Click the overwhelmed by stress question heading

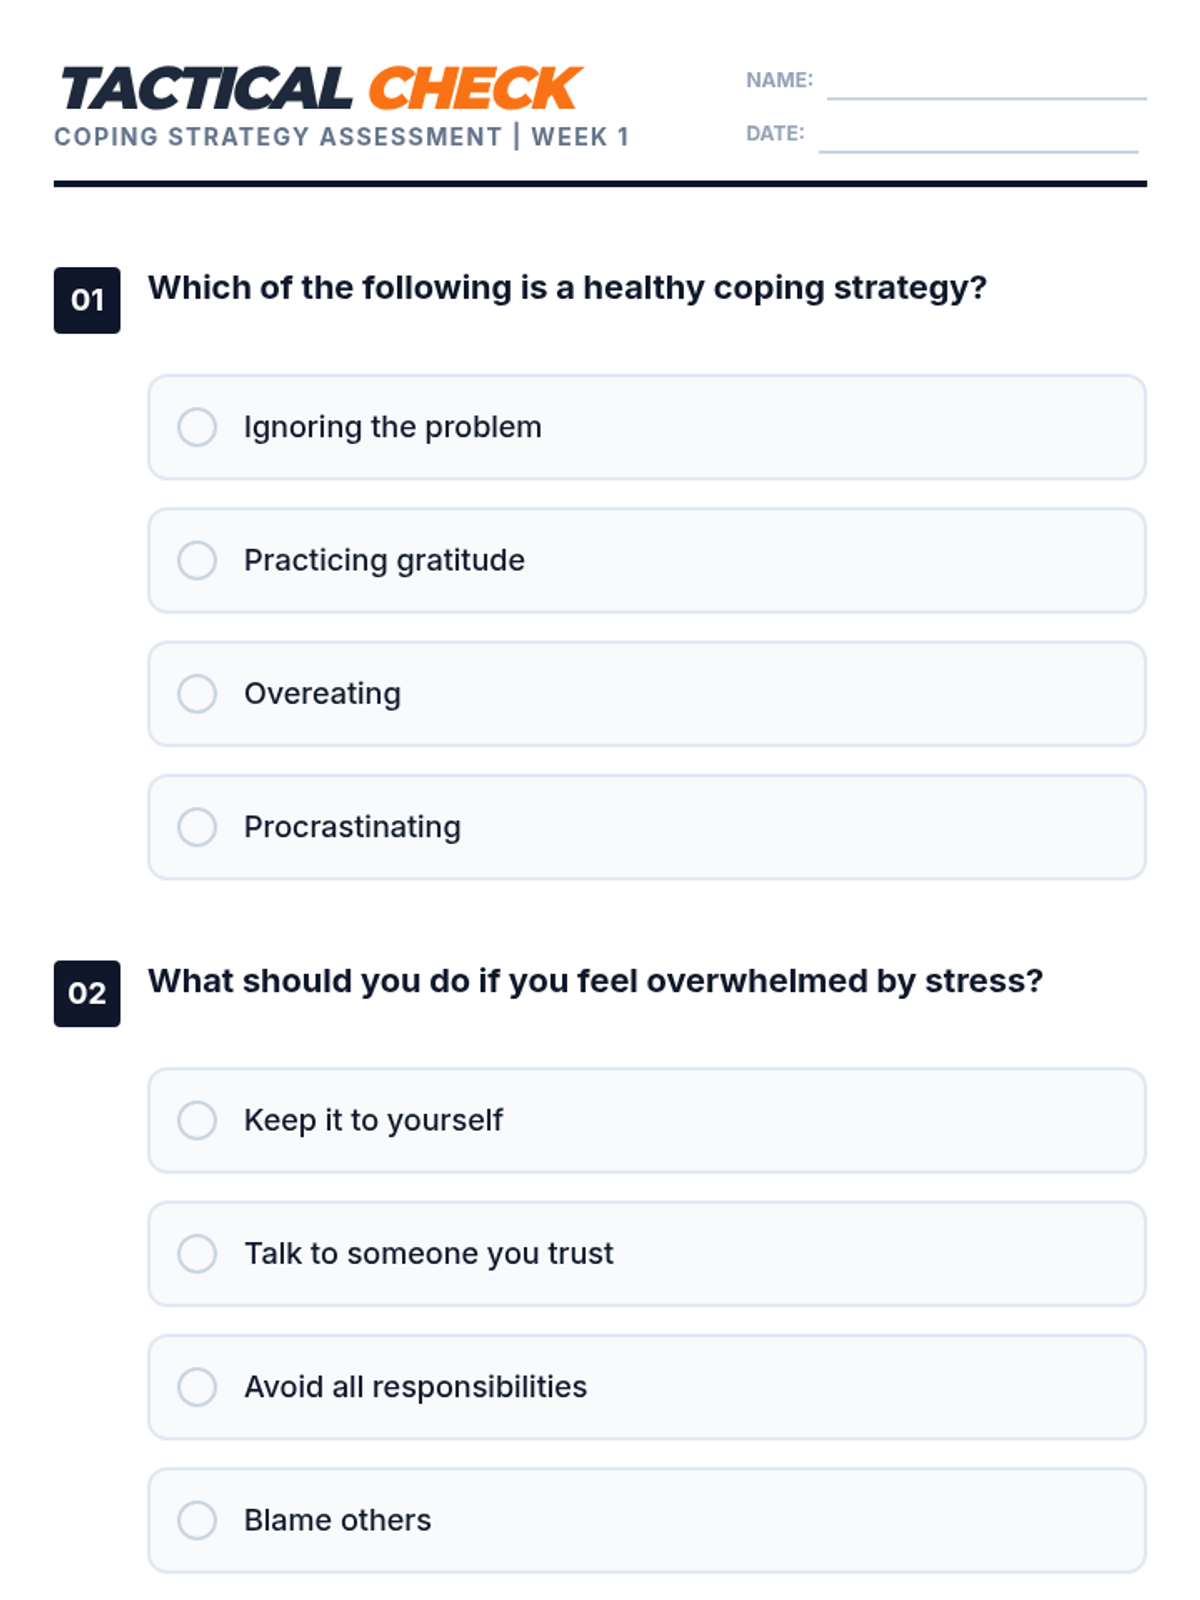click(x=595, y=981)
